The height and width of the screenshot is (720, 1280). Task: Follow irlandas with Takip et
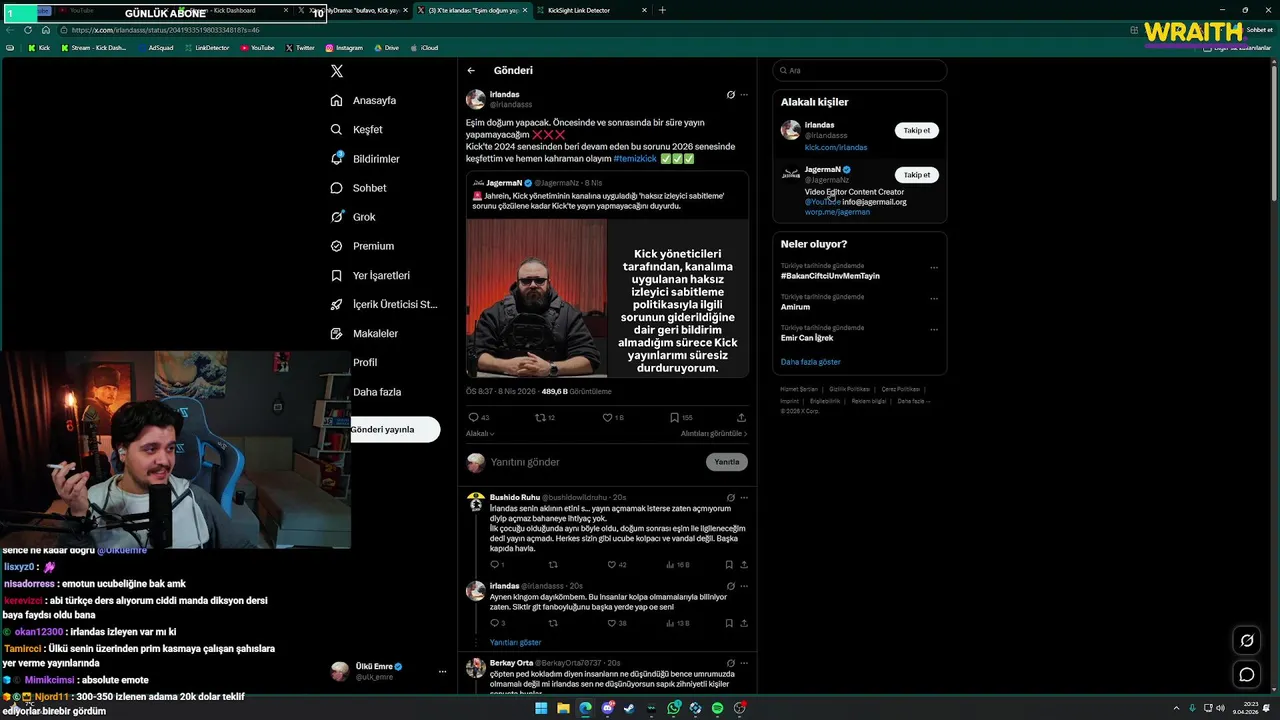coord(917,131)
